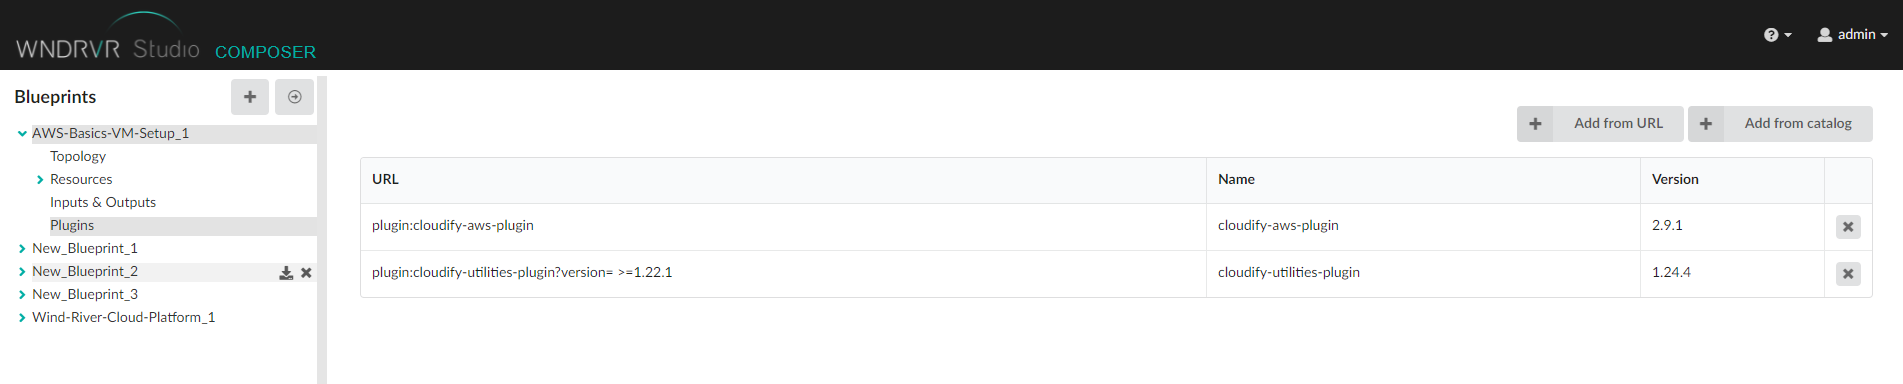Click the import blueprint arrow icon
The height and width of the screenshot is (384, 1903).
[295, 97]
